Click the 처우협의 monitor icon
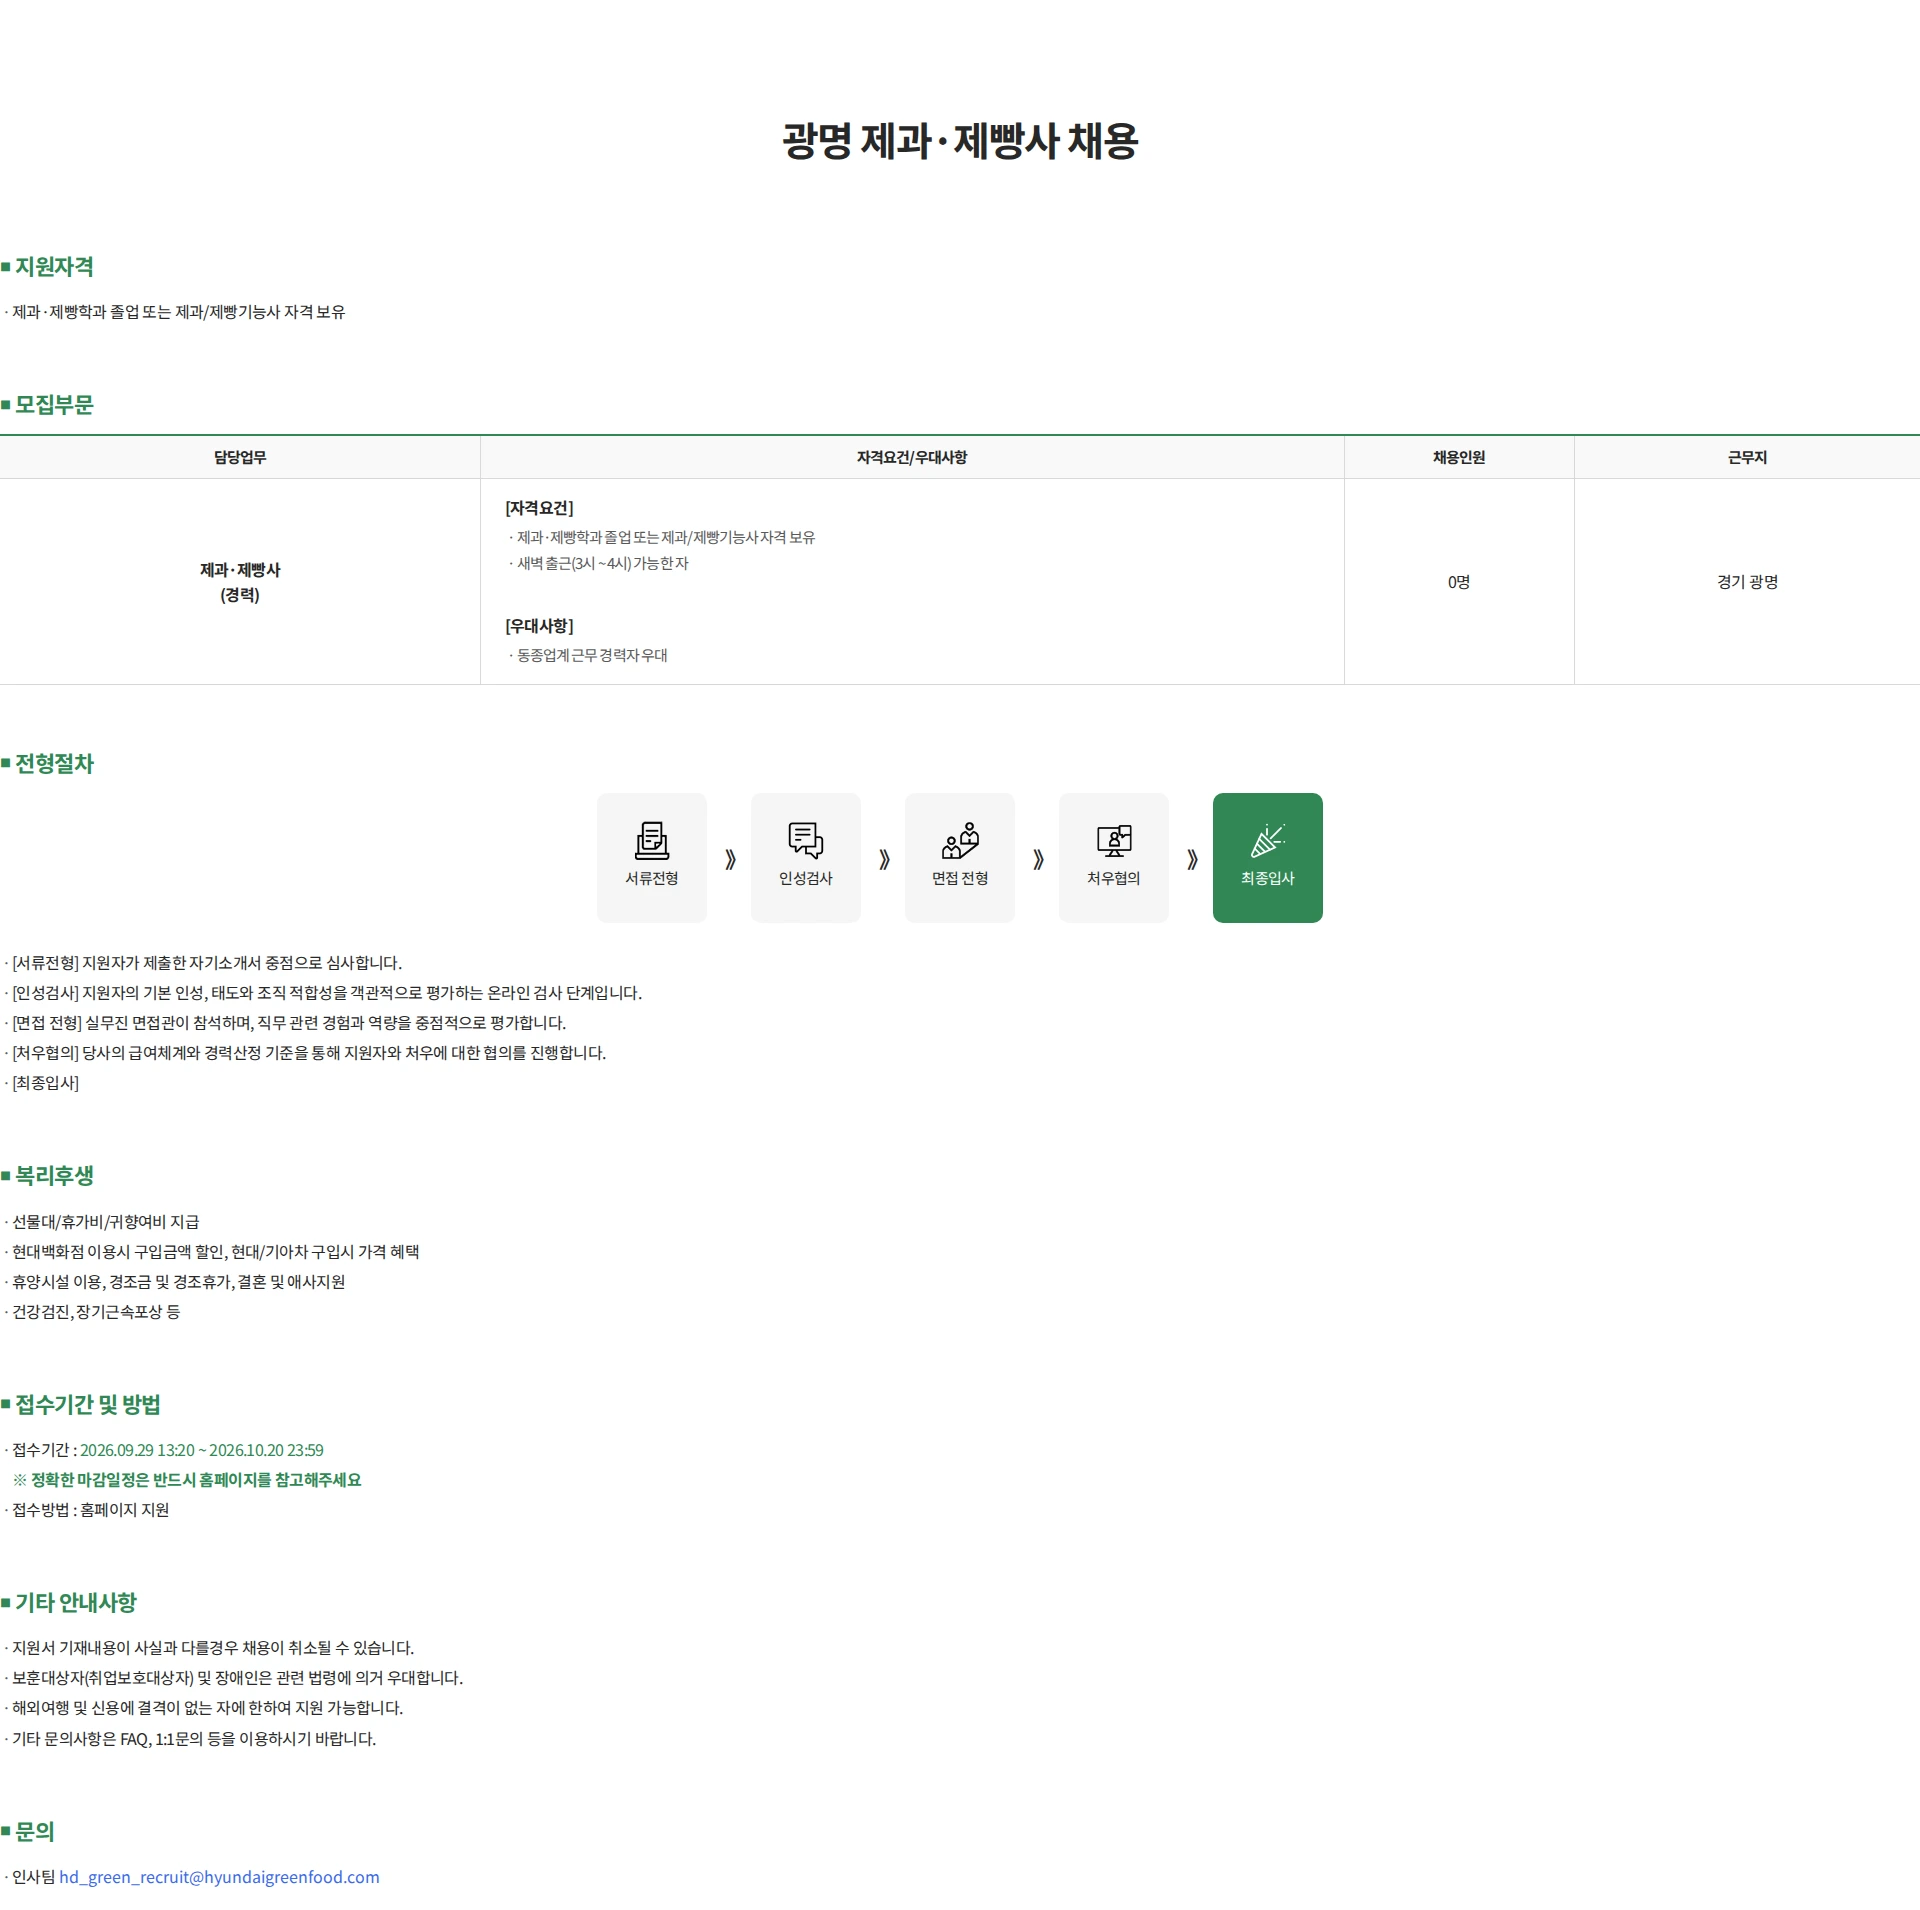1920x1910 pixels. point(1114,841)
